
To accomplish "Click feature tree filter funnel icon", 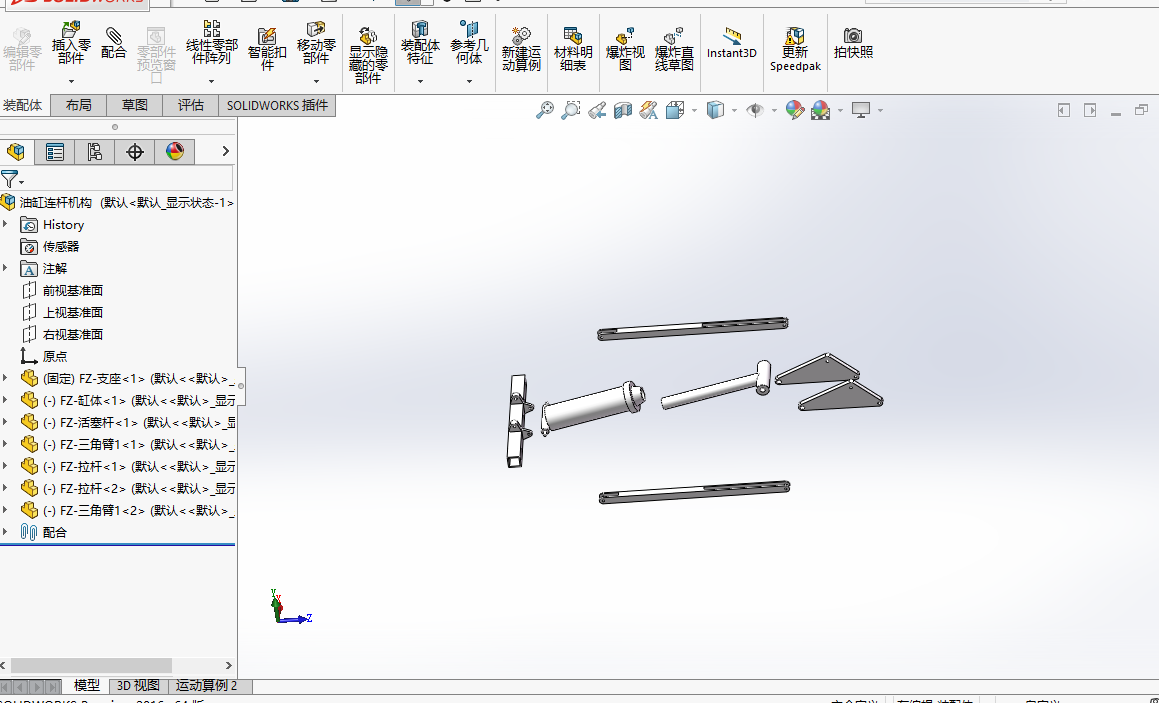I will (x=9, y=178).
